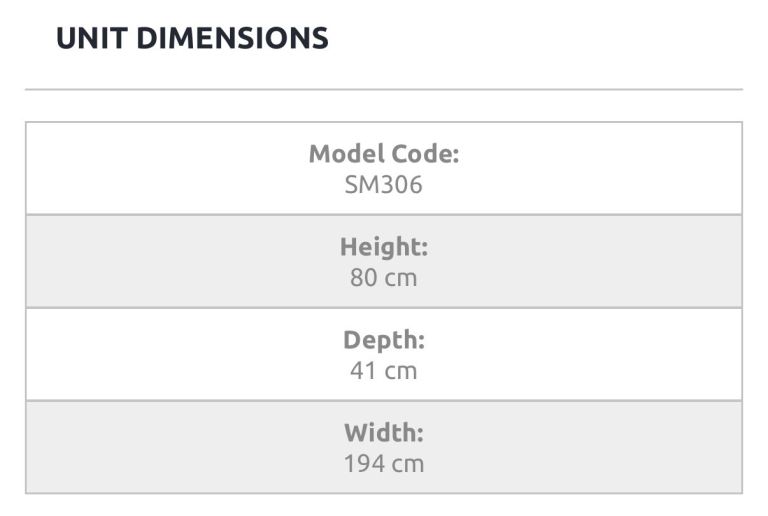Click the number 194 in the Width row
The width and height of the screenshot is (768, 516).
364,463
